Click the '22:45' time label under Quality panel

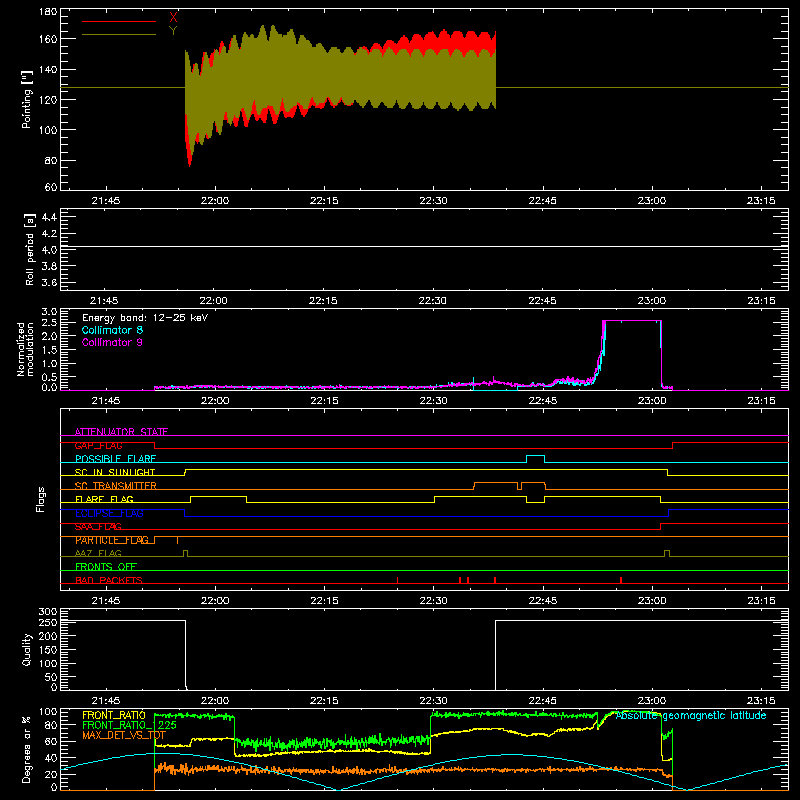pyautogui.click(x=542, y=701)
